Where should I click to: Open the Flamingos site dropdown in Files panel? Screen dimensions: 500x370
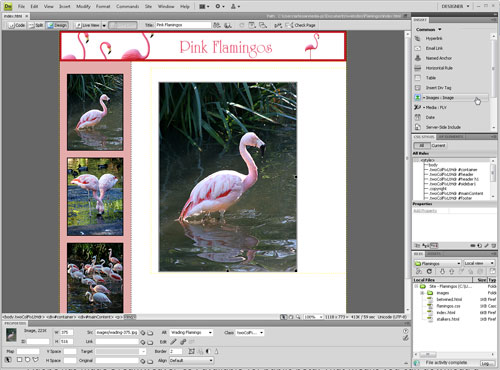pos(437,263)
